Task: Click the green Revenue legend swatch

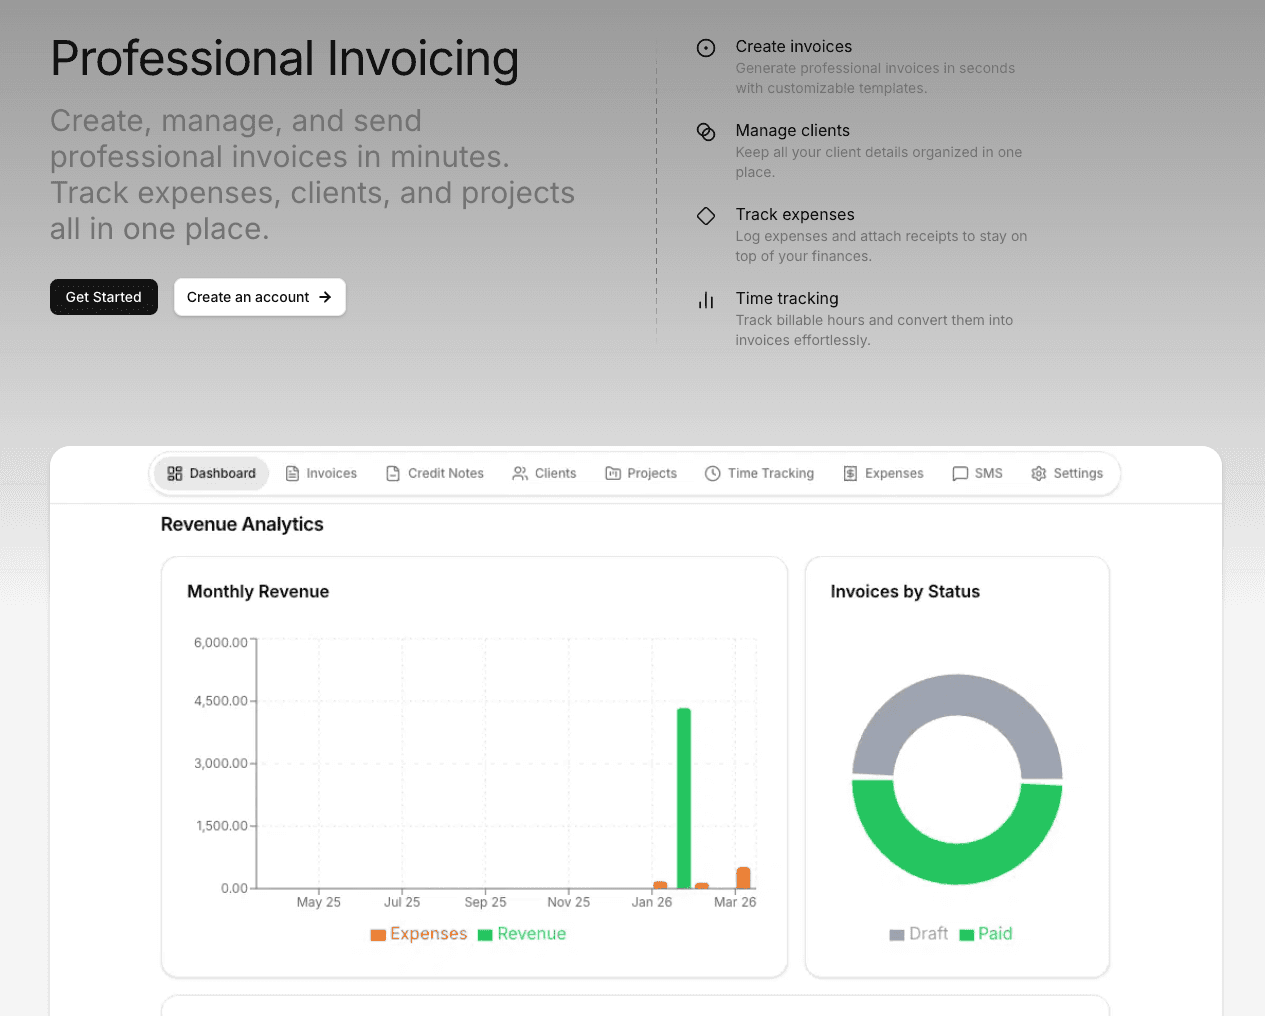Action: (x=486, y=935)
